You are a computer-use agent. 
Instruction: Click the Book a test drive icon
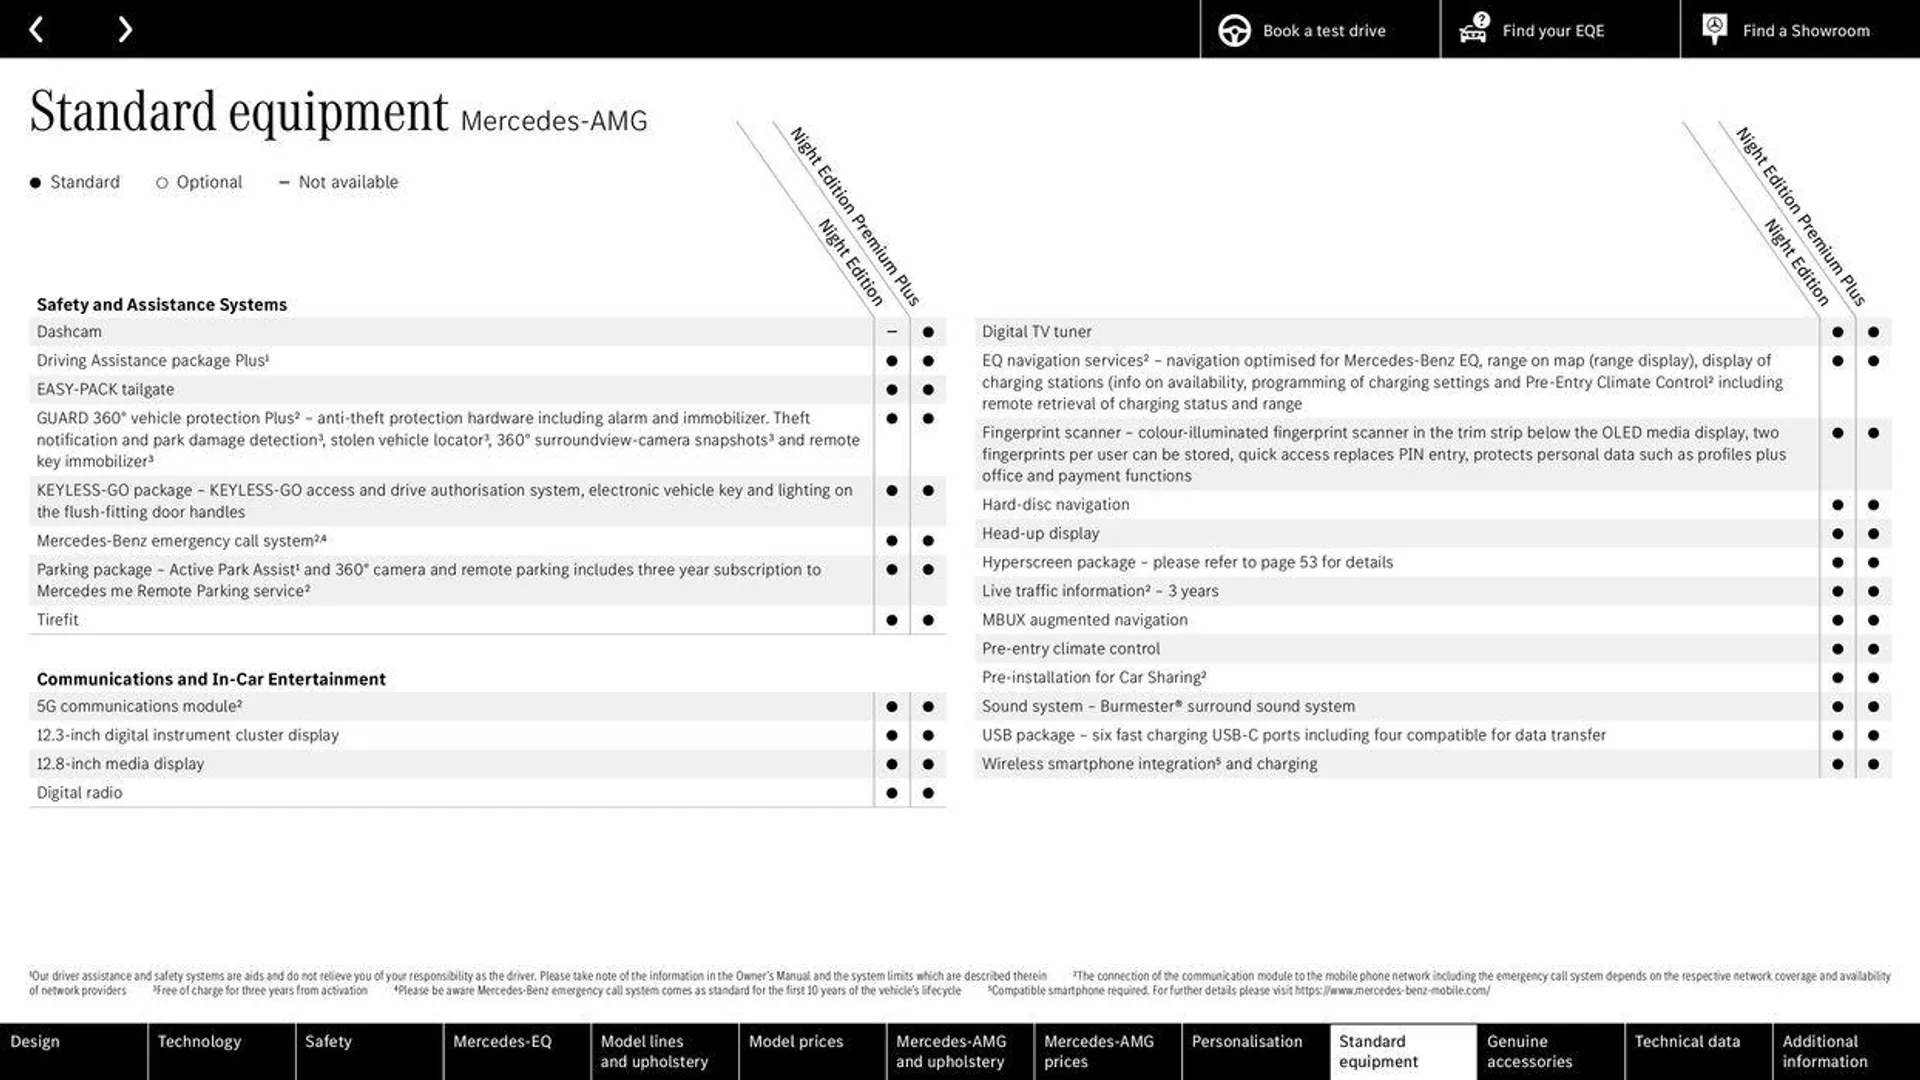click(1232, 30)
